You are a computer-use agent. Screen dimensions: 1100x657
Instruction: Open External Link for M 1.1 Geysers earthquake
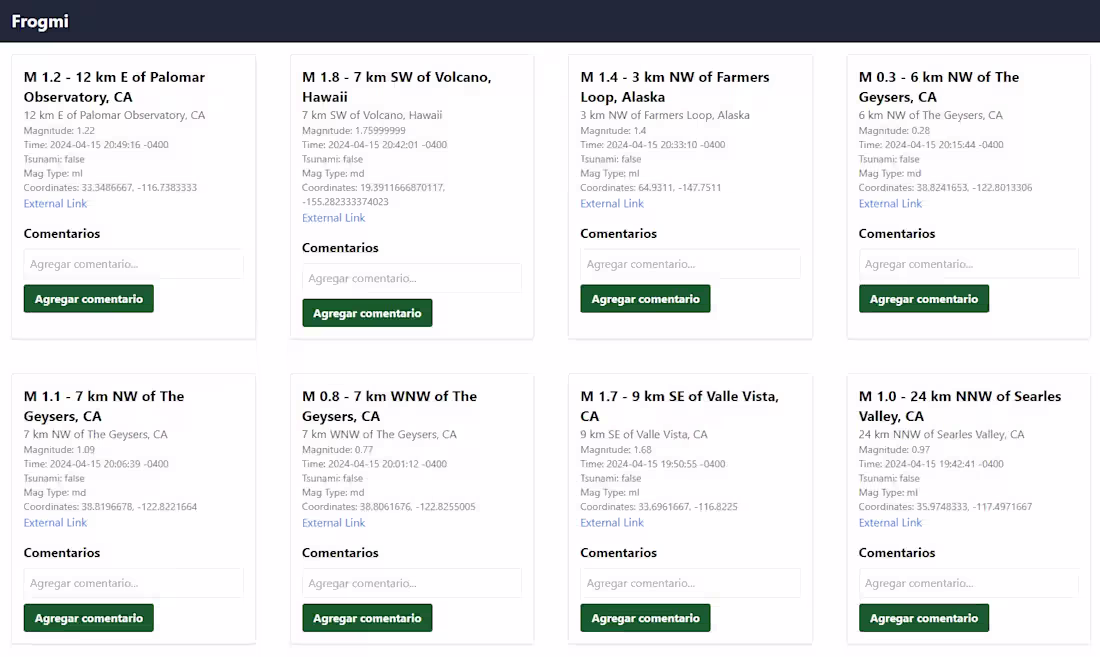[55, 522]
